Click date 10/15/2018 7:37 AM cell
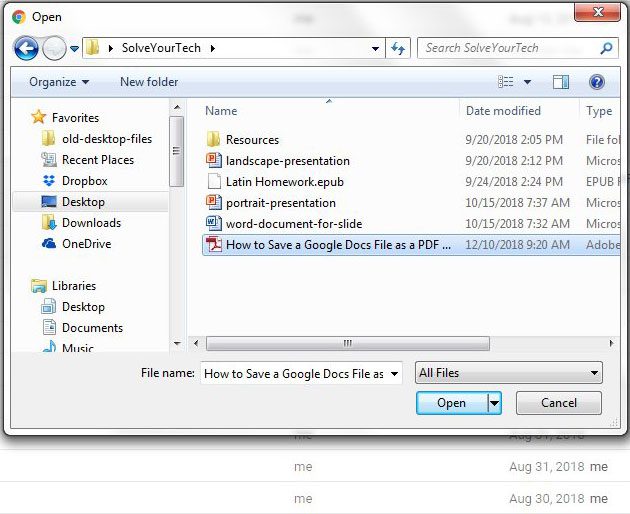The width and height of the screenshot is (630, 514). pyautogui.click(x=517, y=203)
